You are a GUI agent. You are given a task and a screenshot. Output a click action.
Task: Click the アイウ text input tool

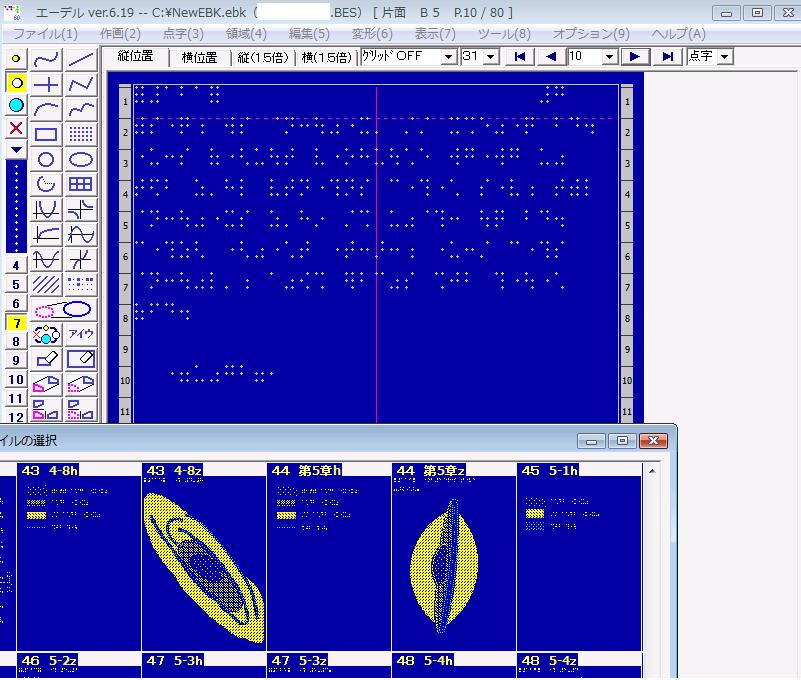[x=81, y=334]
